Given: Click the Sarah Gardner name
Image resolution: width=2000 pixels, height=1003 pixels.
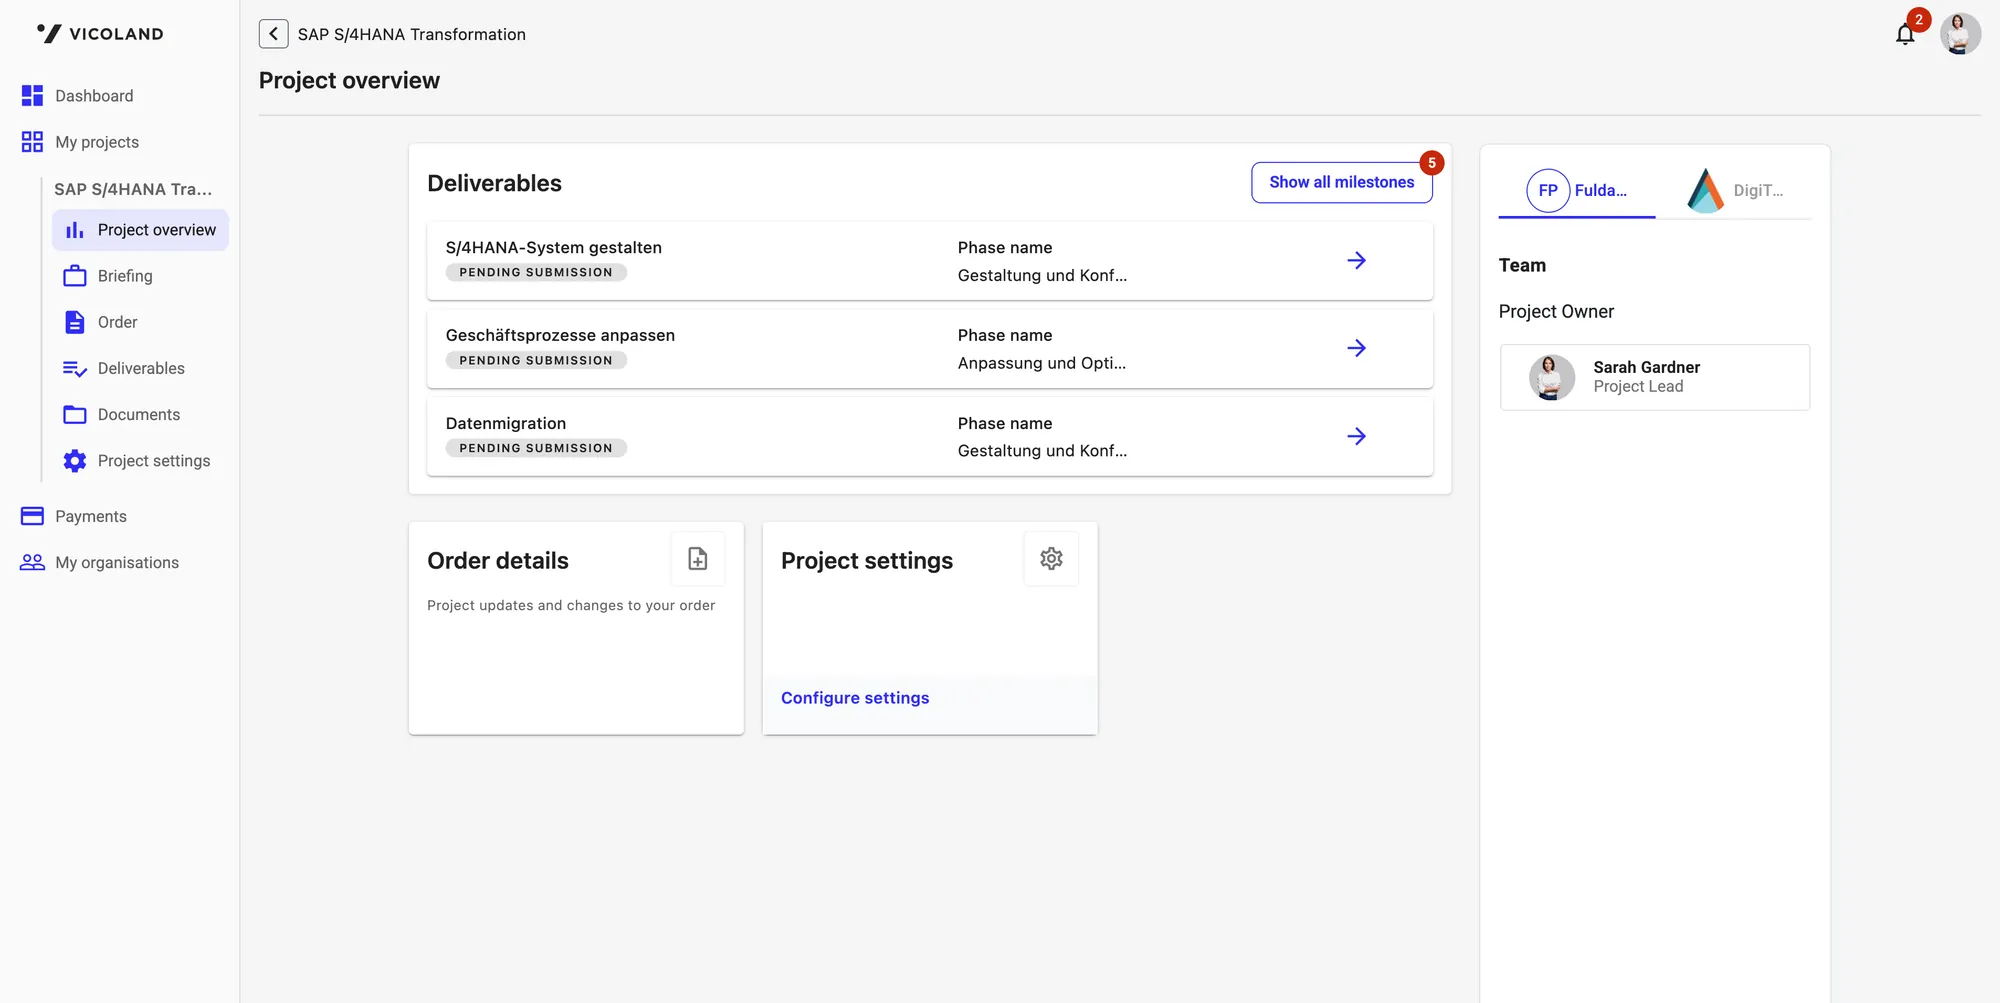Looking at the screenshot, I should coord(1647,367).
